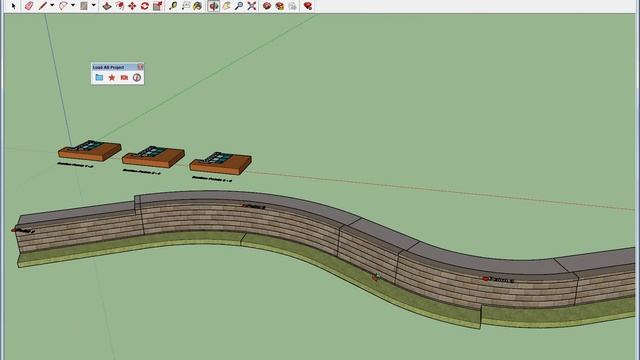Toggle the Orbit tool
The image size is (640, 360).
[213, 6]
